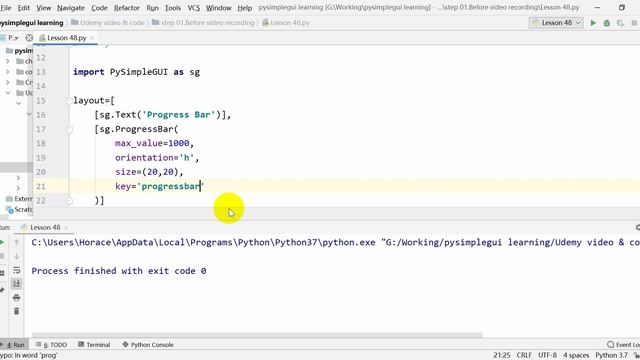Open the Refactor menu
The image size is (640, 360).
coord(127,8)
